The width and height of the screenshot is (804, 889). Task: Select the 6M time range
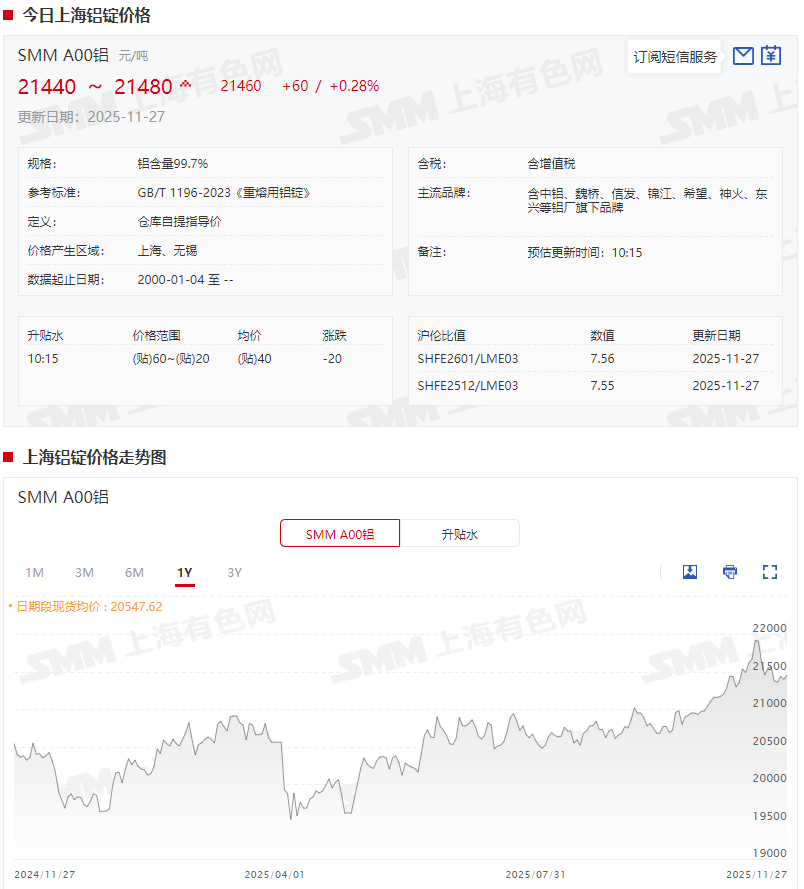[x=134, y=573]
